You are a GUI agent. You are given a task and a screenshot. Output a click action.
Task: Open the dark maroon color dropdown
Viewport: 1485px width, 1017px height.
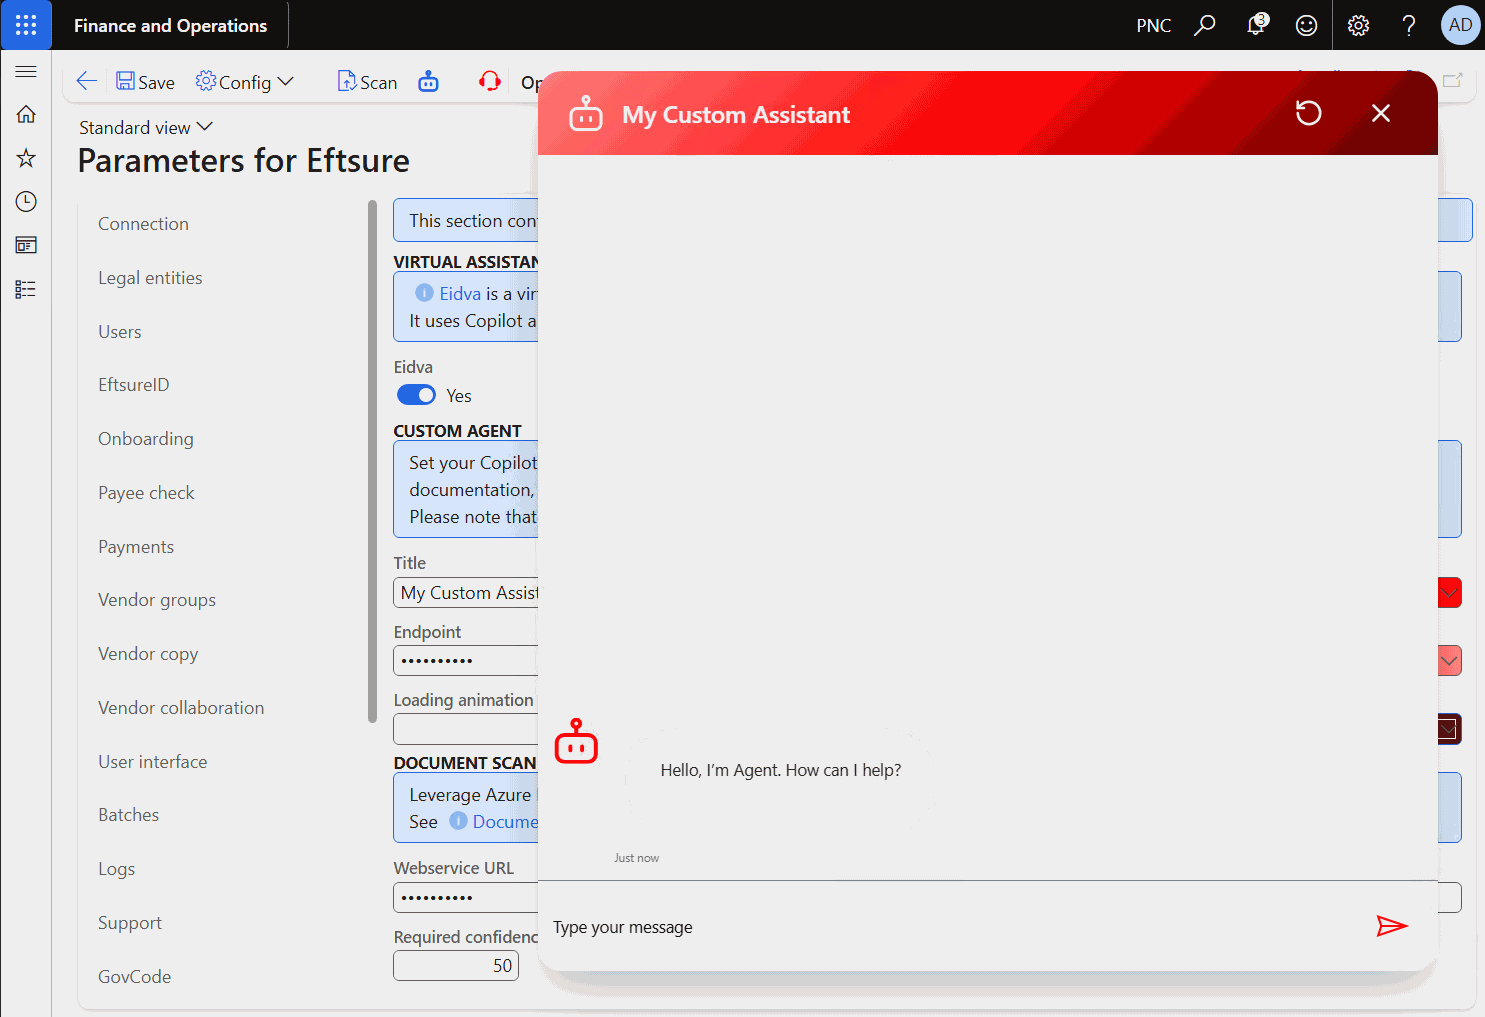[x=1449, y=729]
